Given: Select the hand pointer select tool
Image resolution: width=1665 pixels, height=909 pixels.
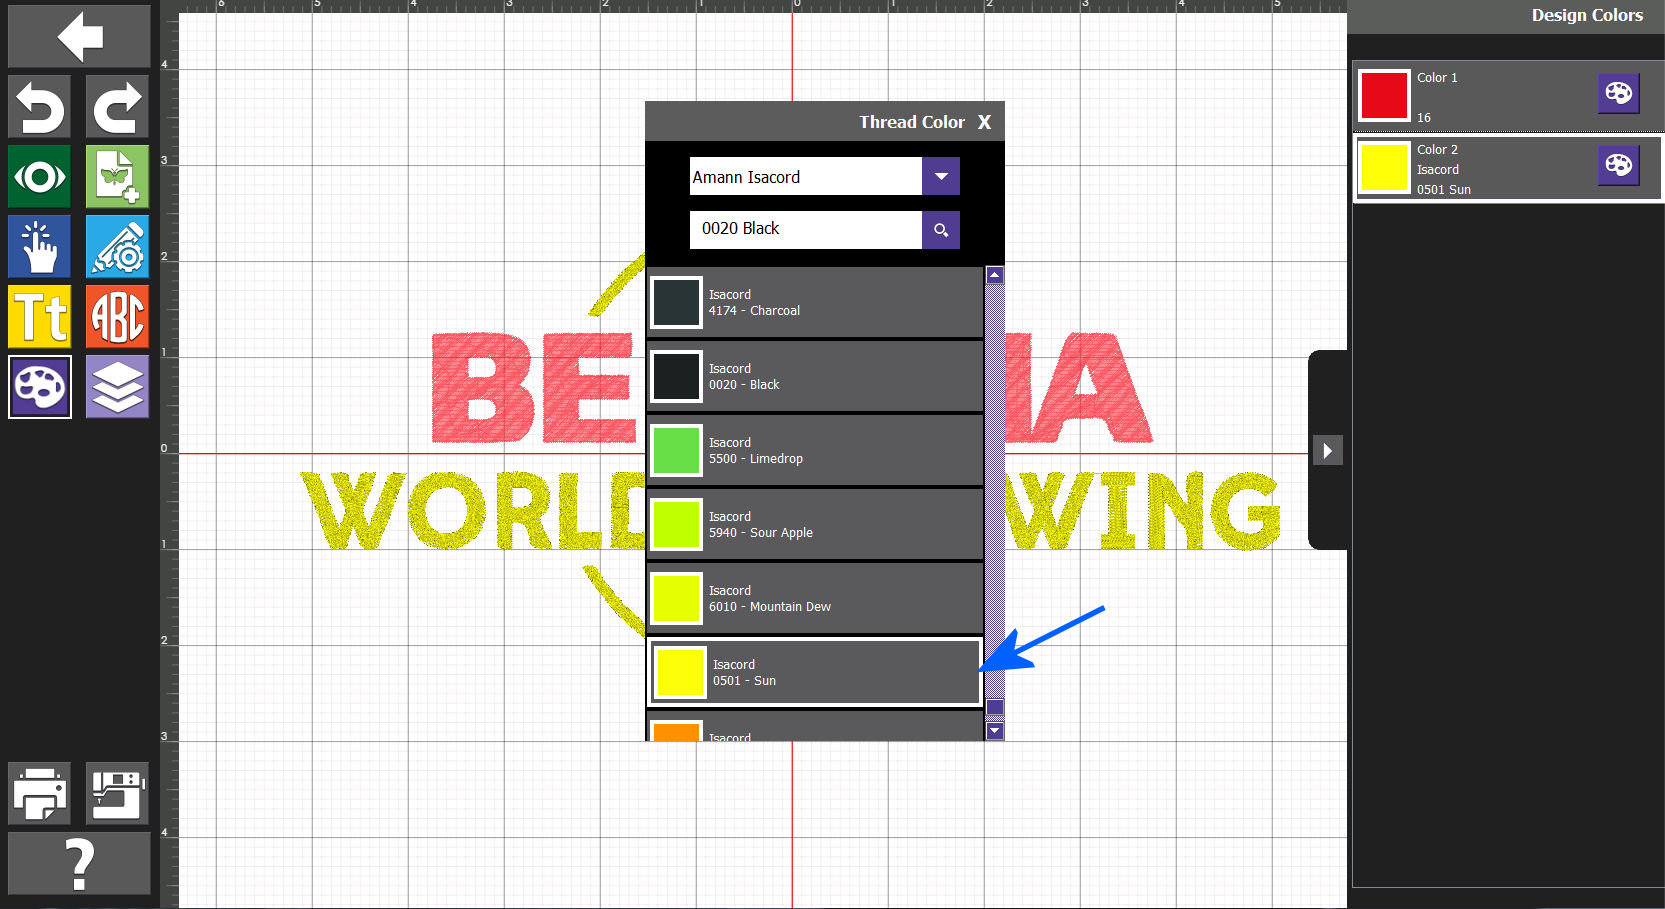Looking at the screenshot, I should 40,246.
